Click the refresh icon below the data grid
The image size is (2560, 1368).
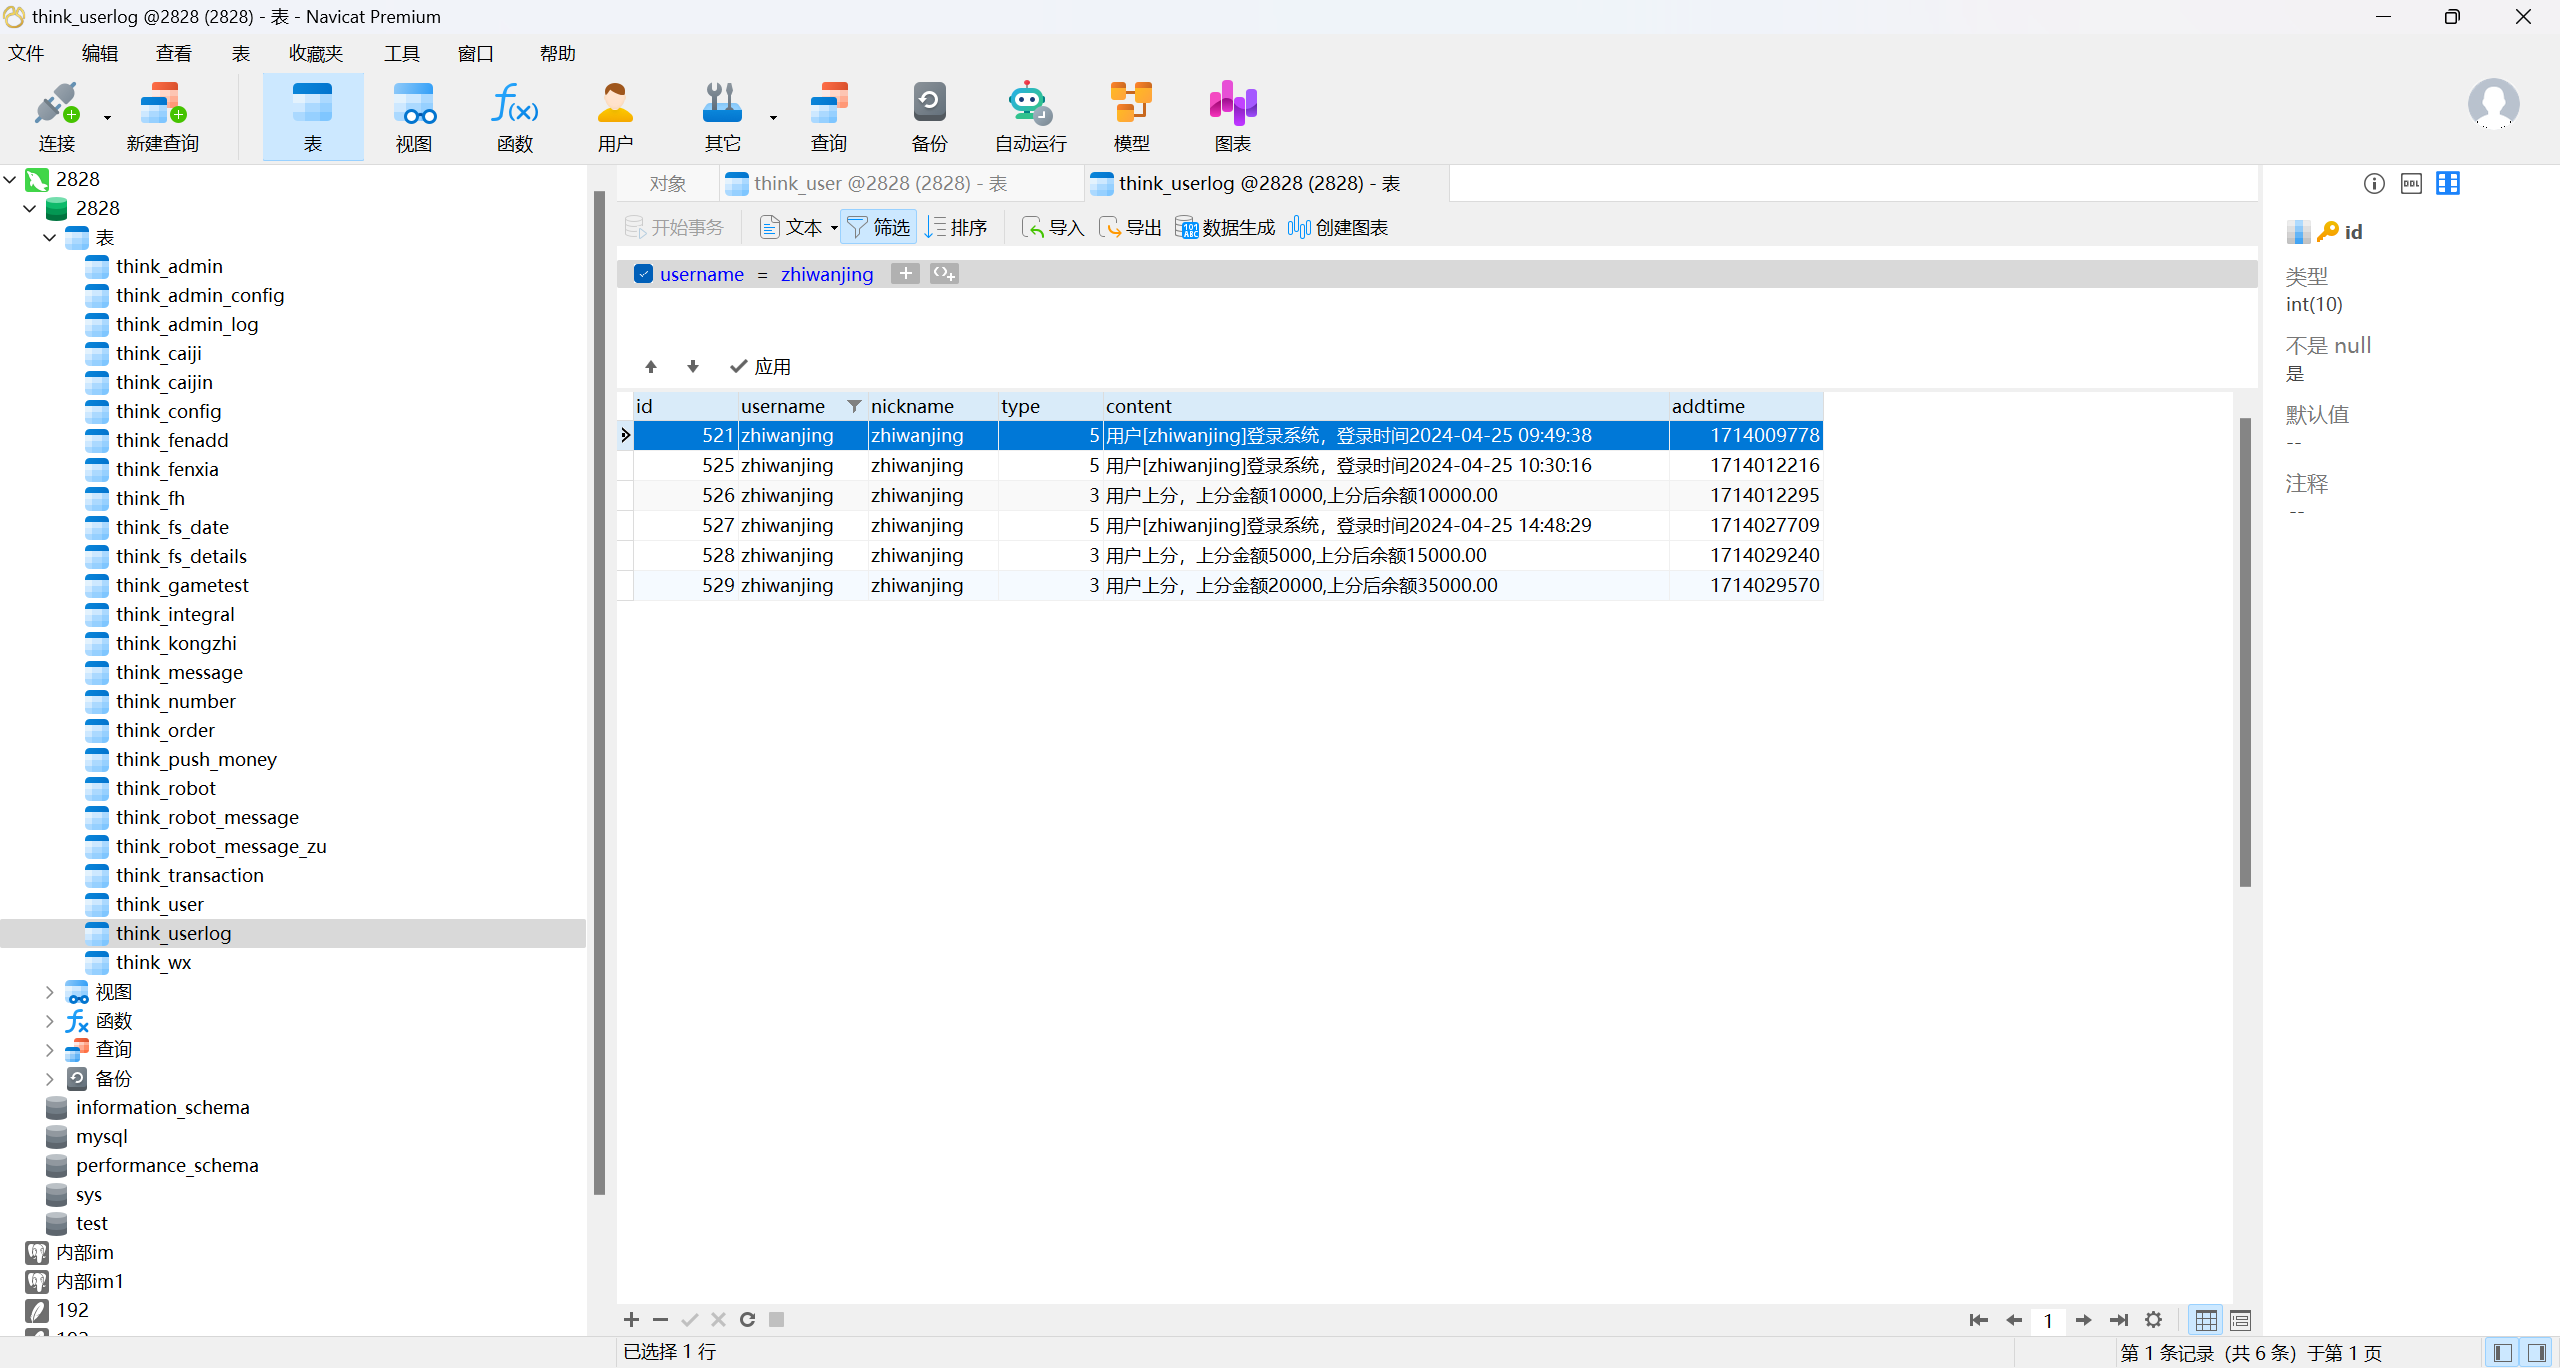pos(747,1319)
